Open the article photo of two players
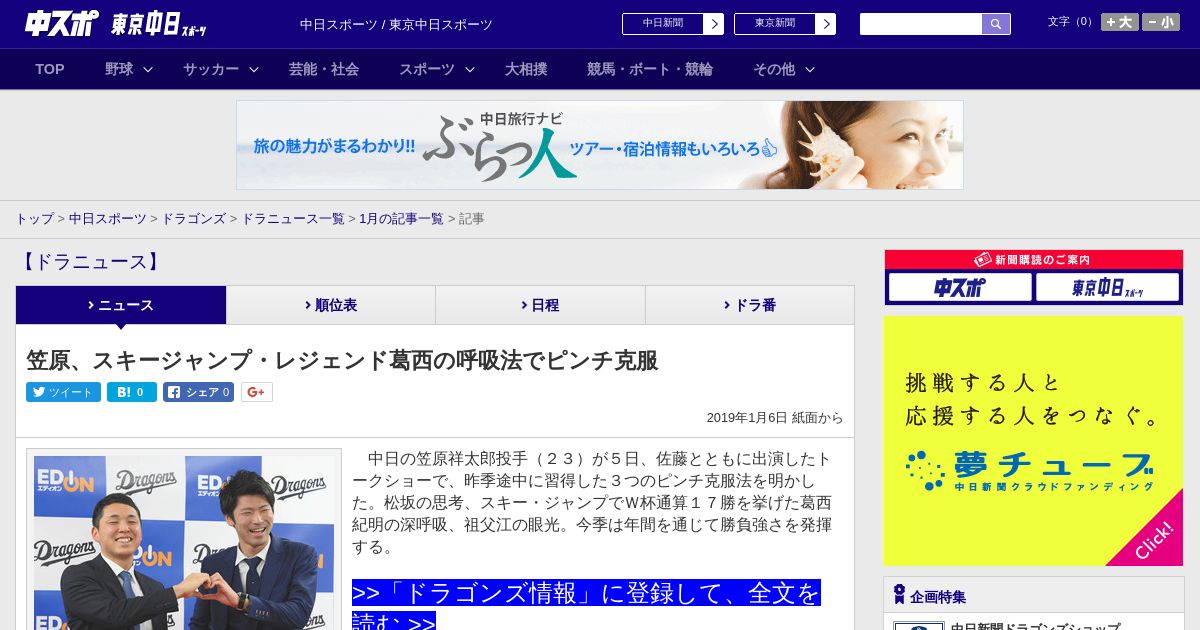 coord(184,543)
